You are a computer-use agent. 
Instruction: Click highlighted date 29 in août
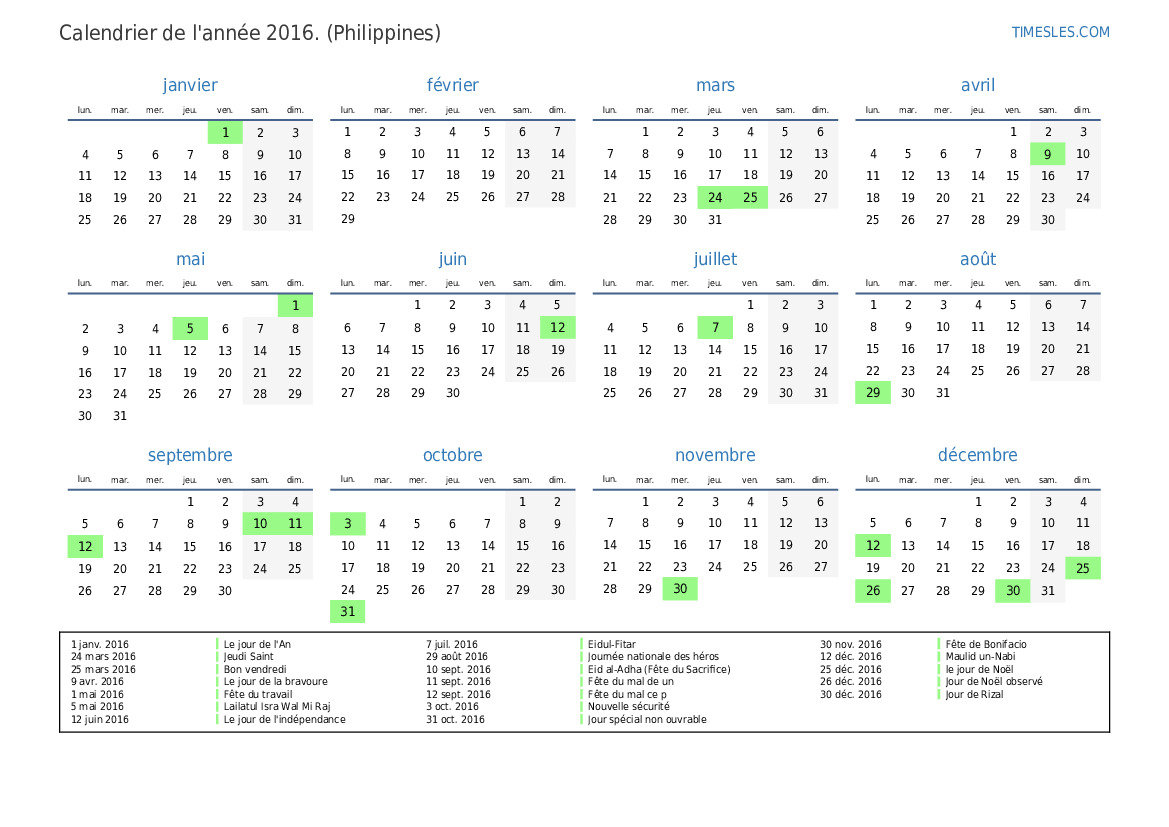click(x=873, y=393)
